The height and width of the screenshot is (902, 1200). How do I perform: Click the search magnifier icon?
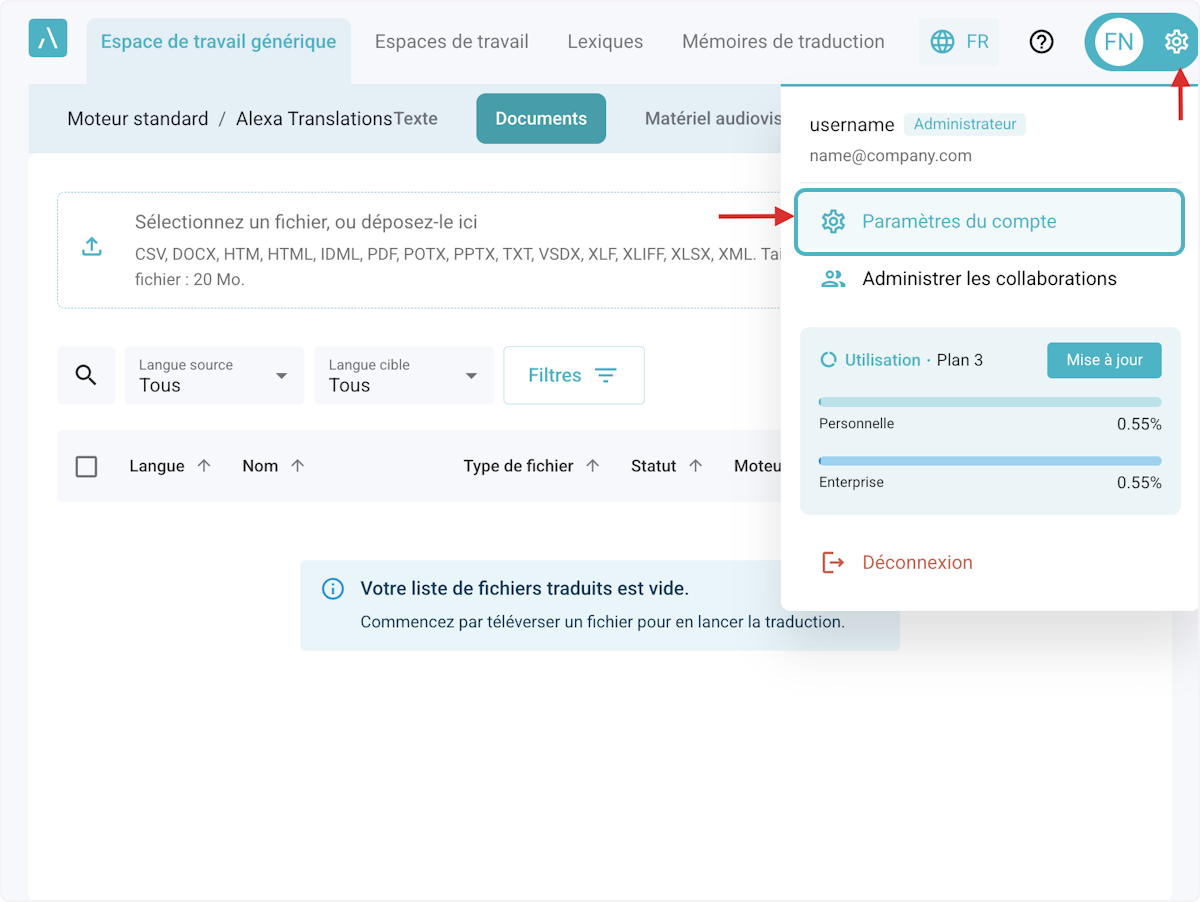pos(86,376)
